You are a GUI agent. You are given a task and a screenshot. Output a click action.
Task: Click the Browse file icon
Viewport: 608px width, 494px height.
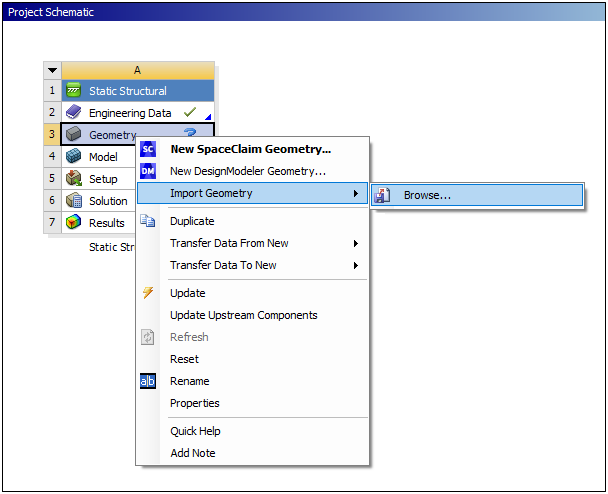click(x=382, y=195)
